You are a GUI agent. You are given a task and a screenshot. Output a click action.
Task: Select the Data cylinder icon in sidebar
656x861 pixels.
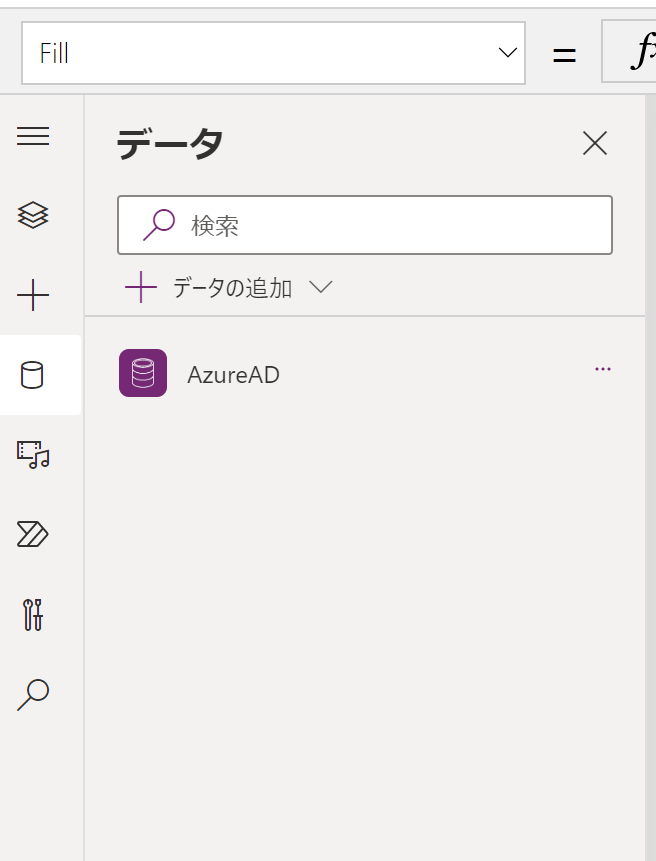33,376
